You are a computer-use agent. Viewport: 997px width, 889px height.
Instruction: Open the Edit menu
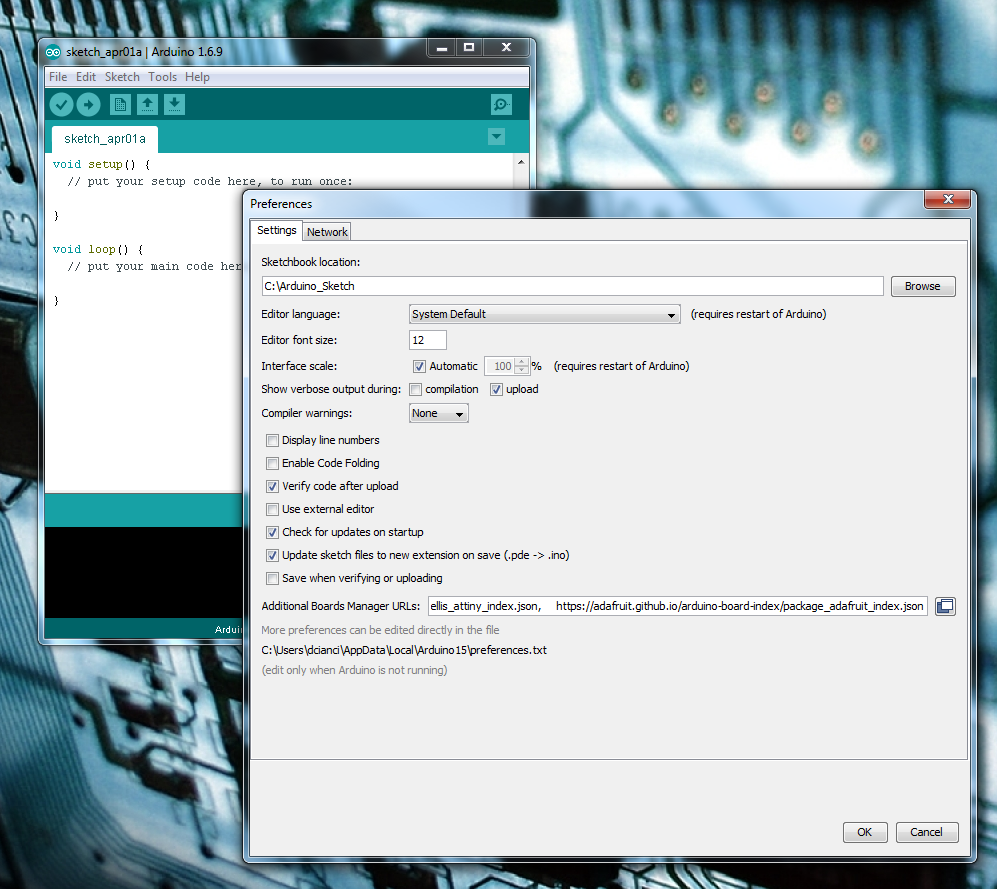pyautogui.click(x=86, y=77)
